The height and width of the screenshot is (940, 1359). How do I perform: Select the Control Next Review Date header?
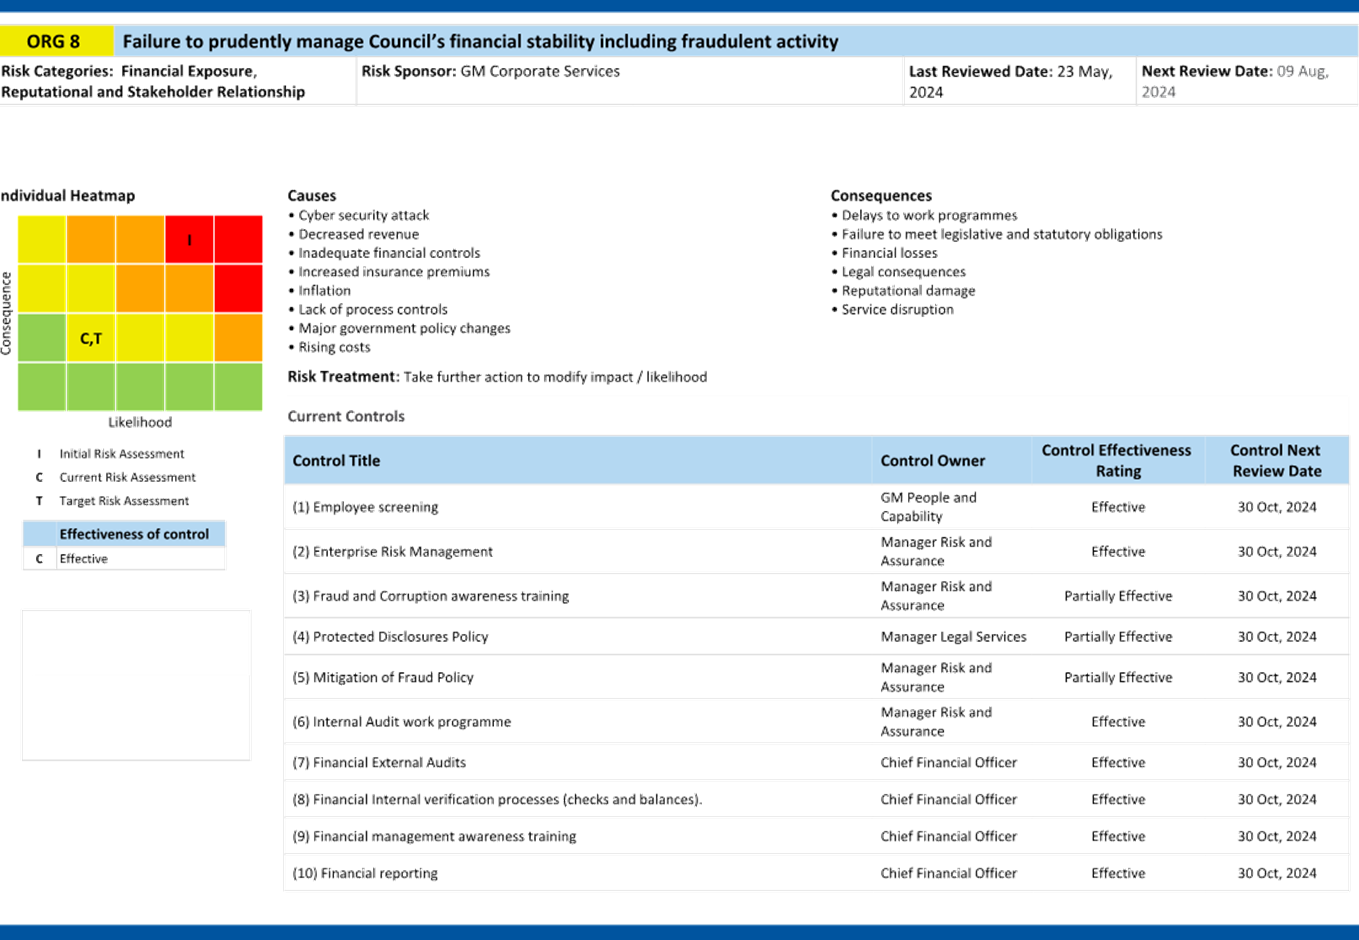[x=1276, y=461]
